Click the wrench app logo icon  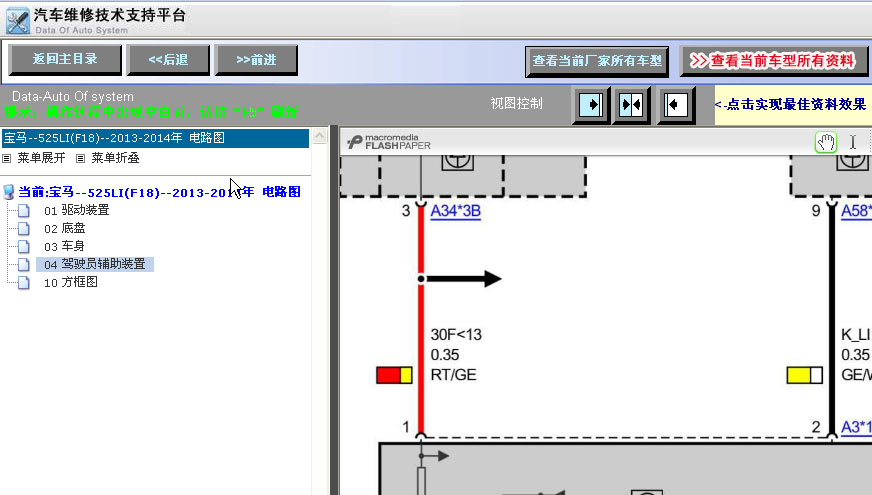(x=18, y=21)
